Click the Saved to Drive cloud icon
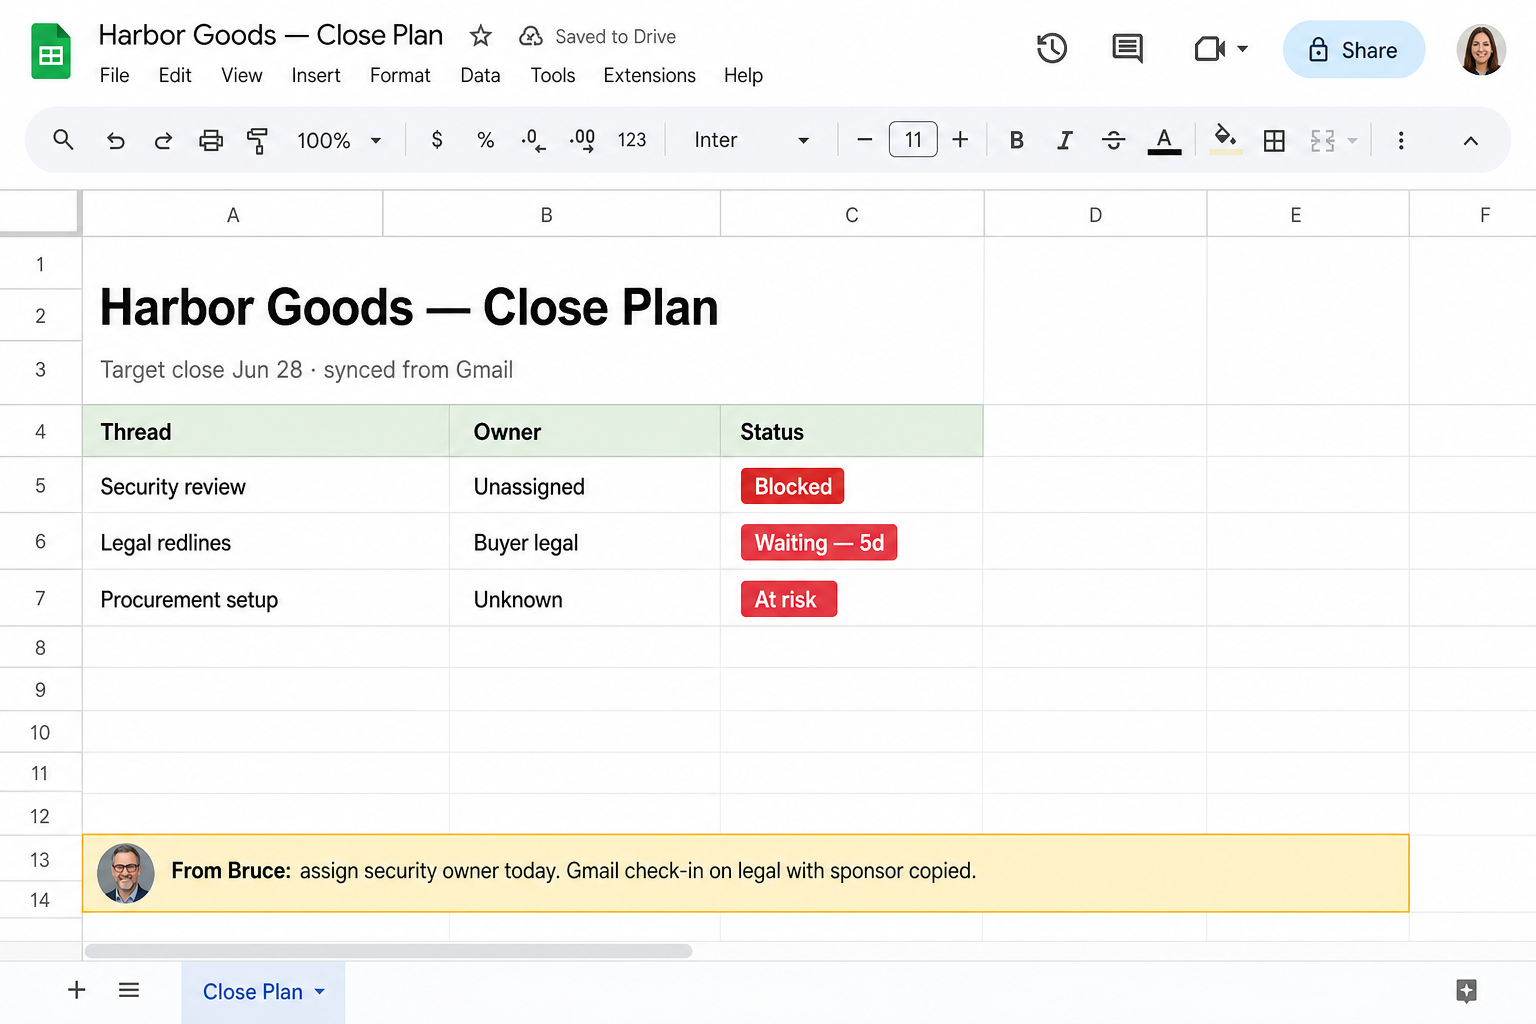This screenshot has width=1536, height=1024. click(x=531, y=36)
